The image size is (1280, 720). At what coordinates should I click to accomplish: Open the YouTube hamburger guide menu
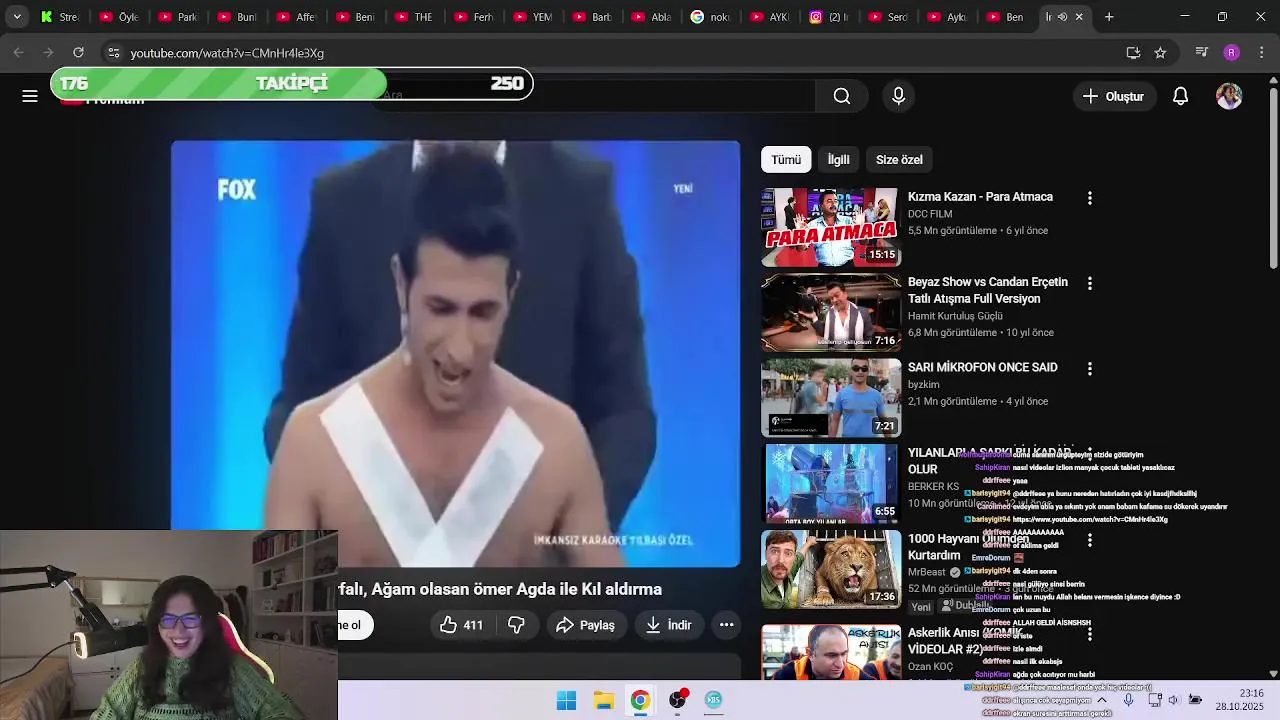tap(30, 96)
